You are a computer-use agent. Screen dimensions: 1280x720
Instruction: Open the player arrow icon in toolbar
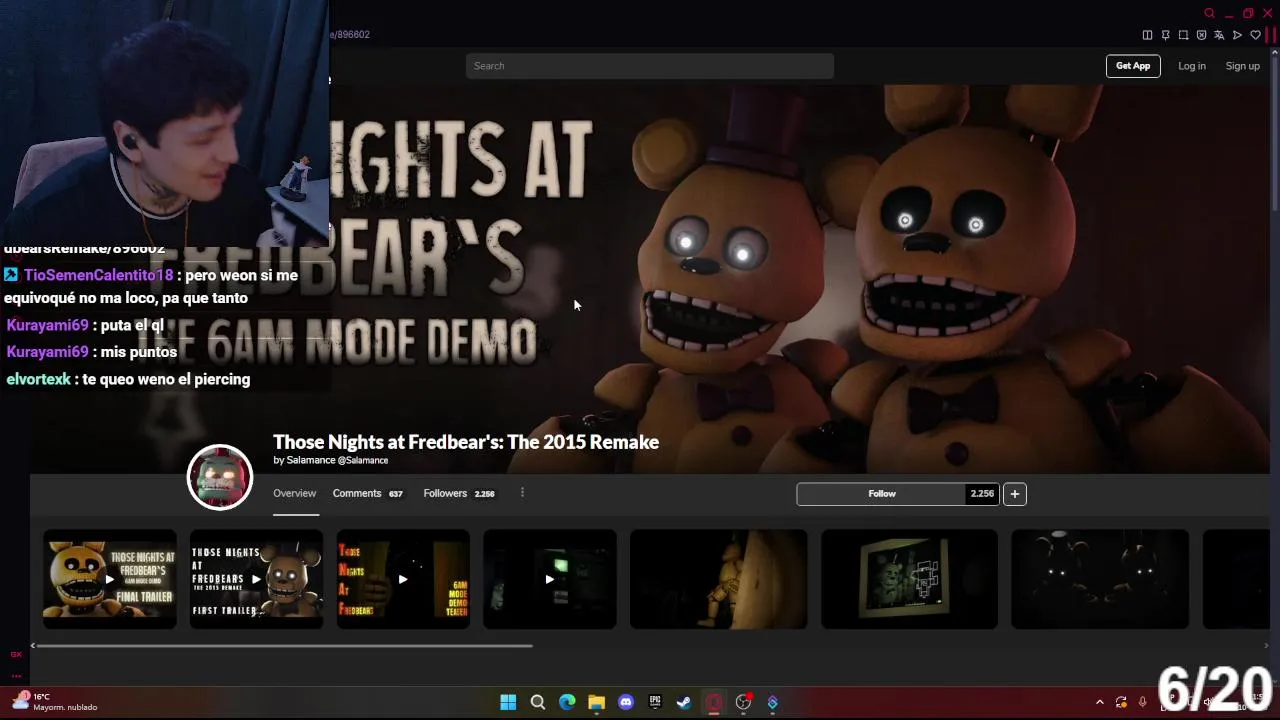1237,35
